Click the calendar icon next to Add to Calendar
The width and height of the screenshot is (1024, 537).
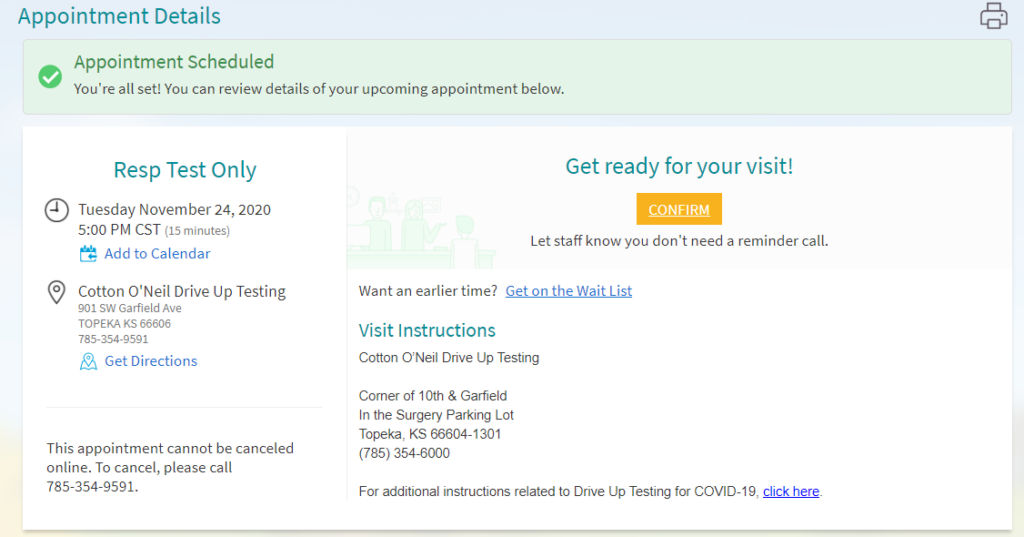pos(88,254)
